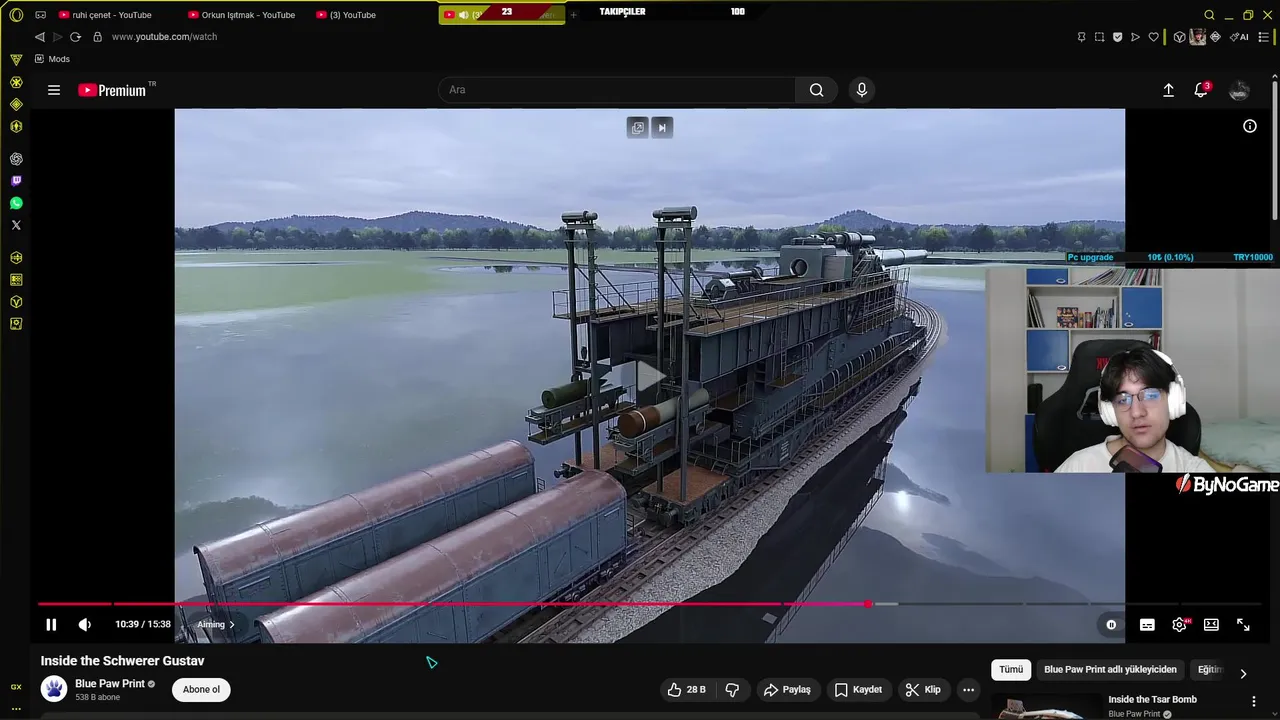Screen dimensions: 1280x720
Task: Open the more actions three-dots menu
Action: click(x=968, y=689)
